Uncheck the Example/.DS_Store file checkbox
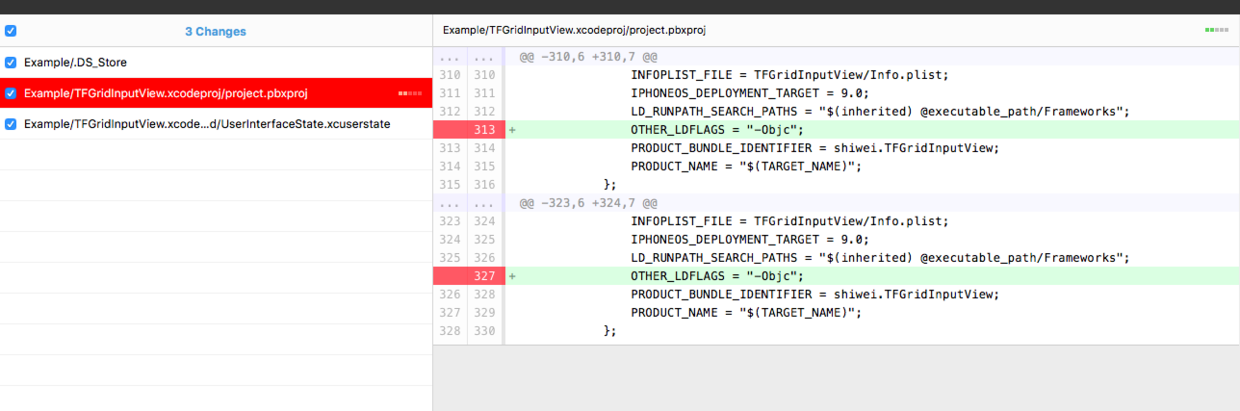The height and width of the screenshot is (411, 1240). (10, 62)
